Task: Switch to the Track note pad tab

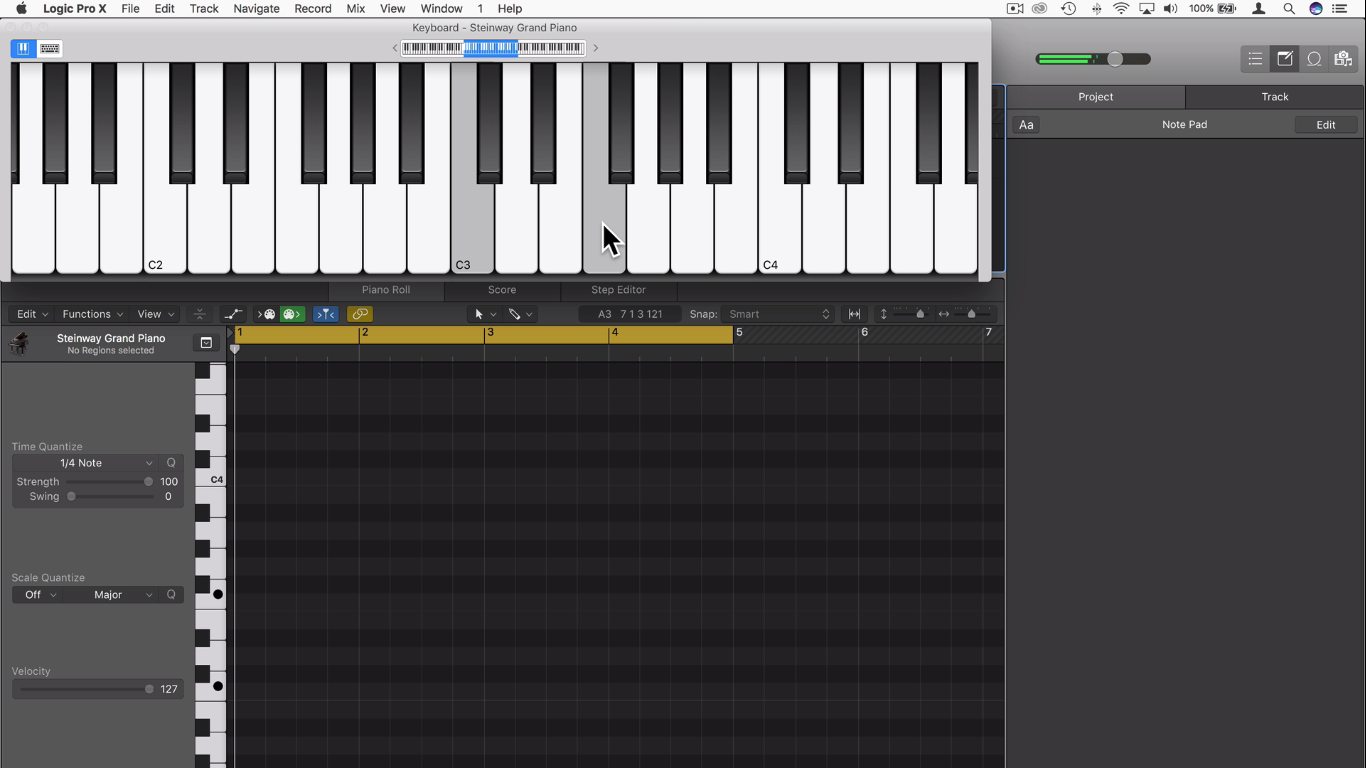Action: (x=1275, y=97)
